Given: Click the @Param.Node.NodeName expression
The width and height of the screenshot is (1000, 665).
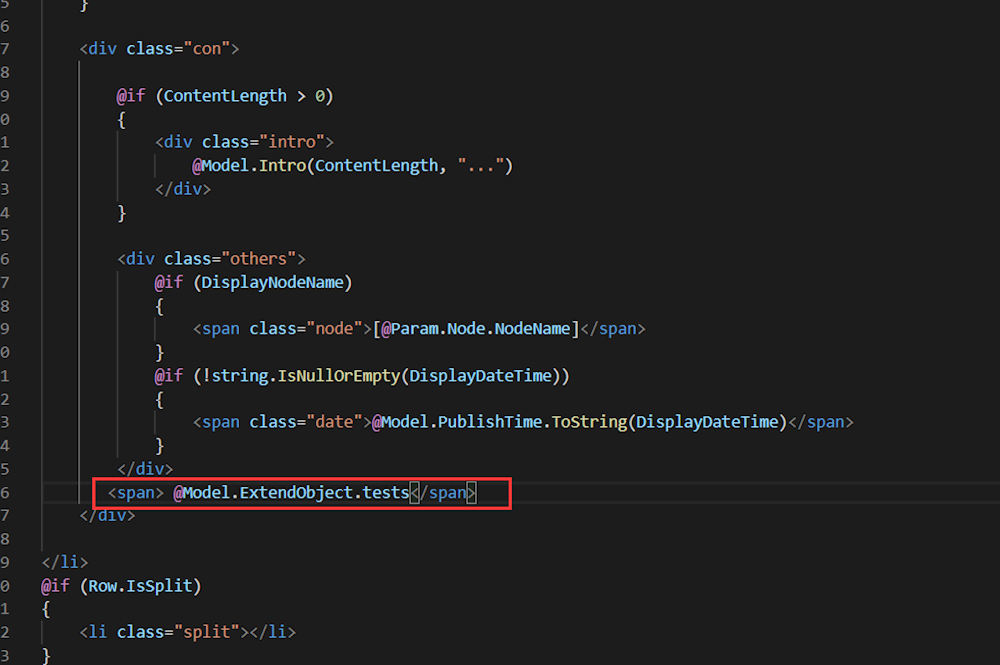Looking at the screenshot, I should tap(476, 328).
